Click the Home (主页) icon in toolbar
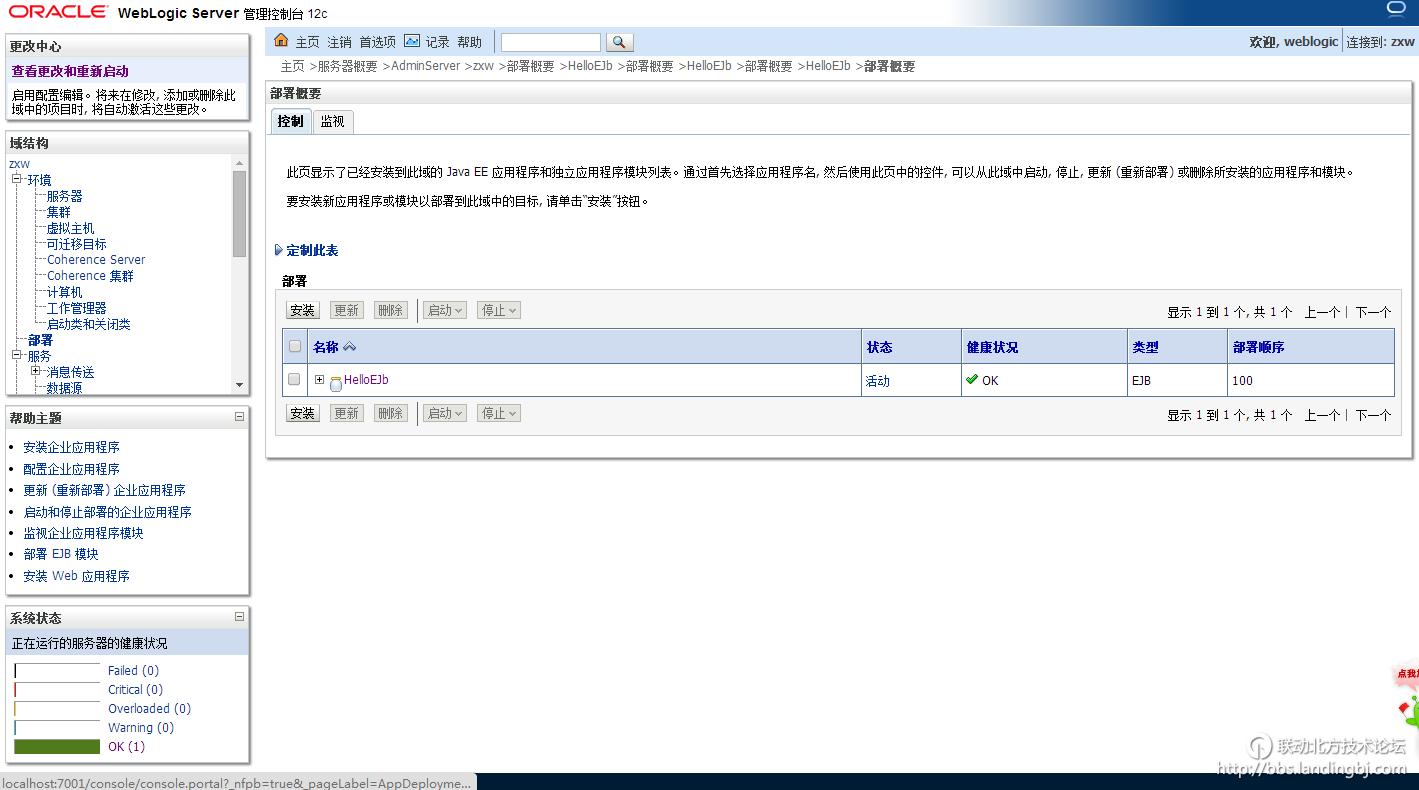 pyautogui.click(x=282, y=41)
